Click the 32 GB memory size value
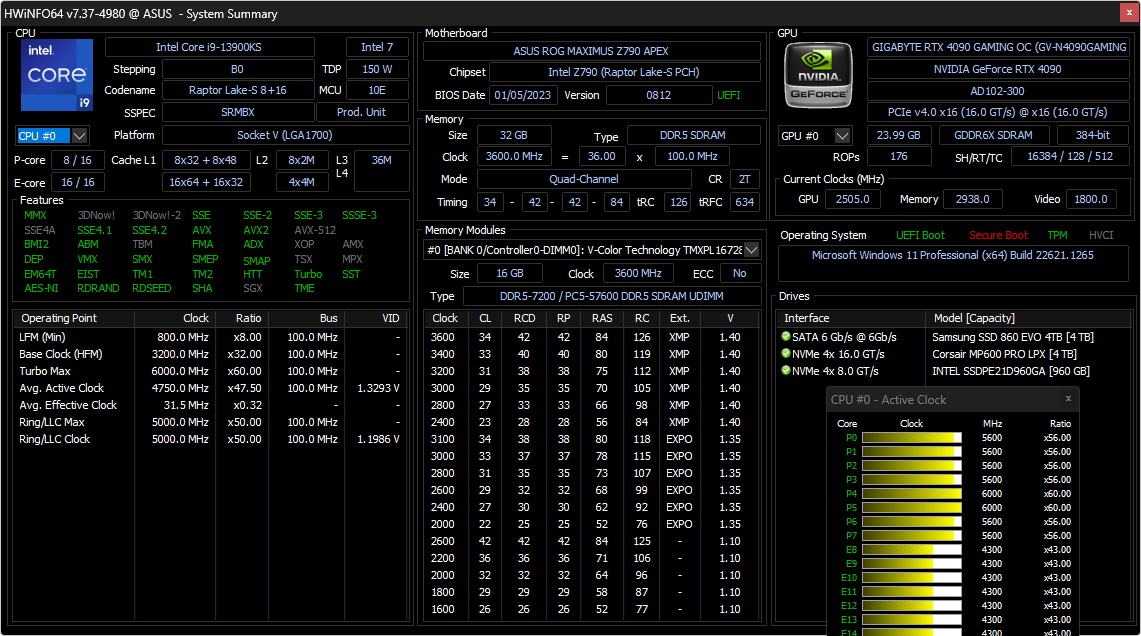The height and width of the screenshot is (636, 1141). pyautogui.click(x=514, y=135)
